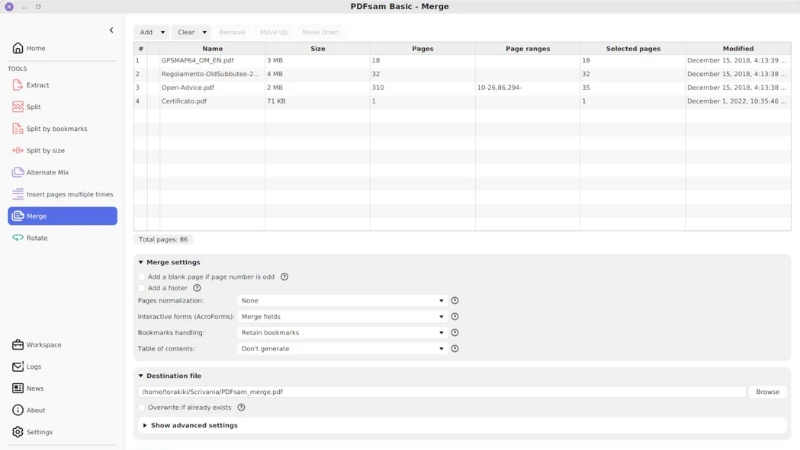Click the Browse button

tap(767, 392)
